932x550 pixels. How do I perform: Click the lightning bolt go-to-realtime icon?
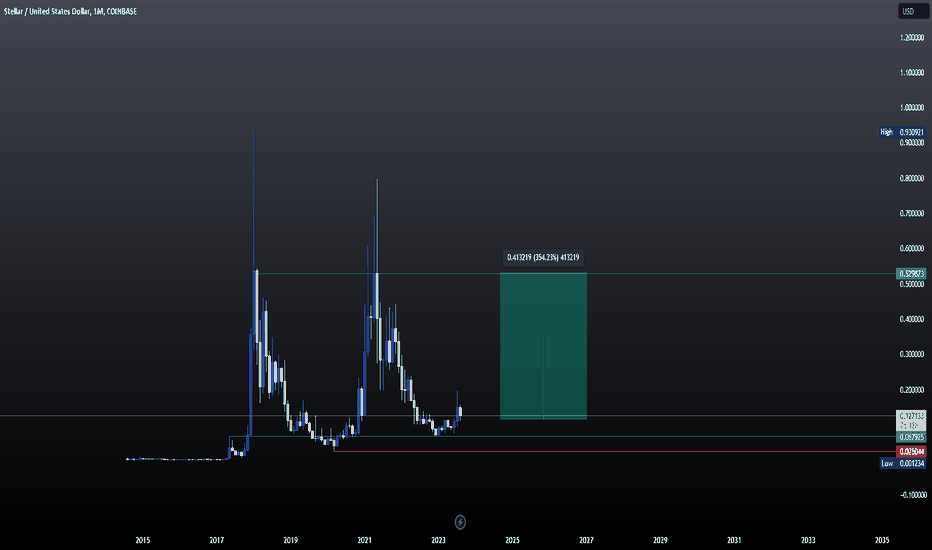(460, 522)
